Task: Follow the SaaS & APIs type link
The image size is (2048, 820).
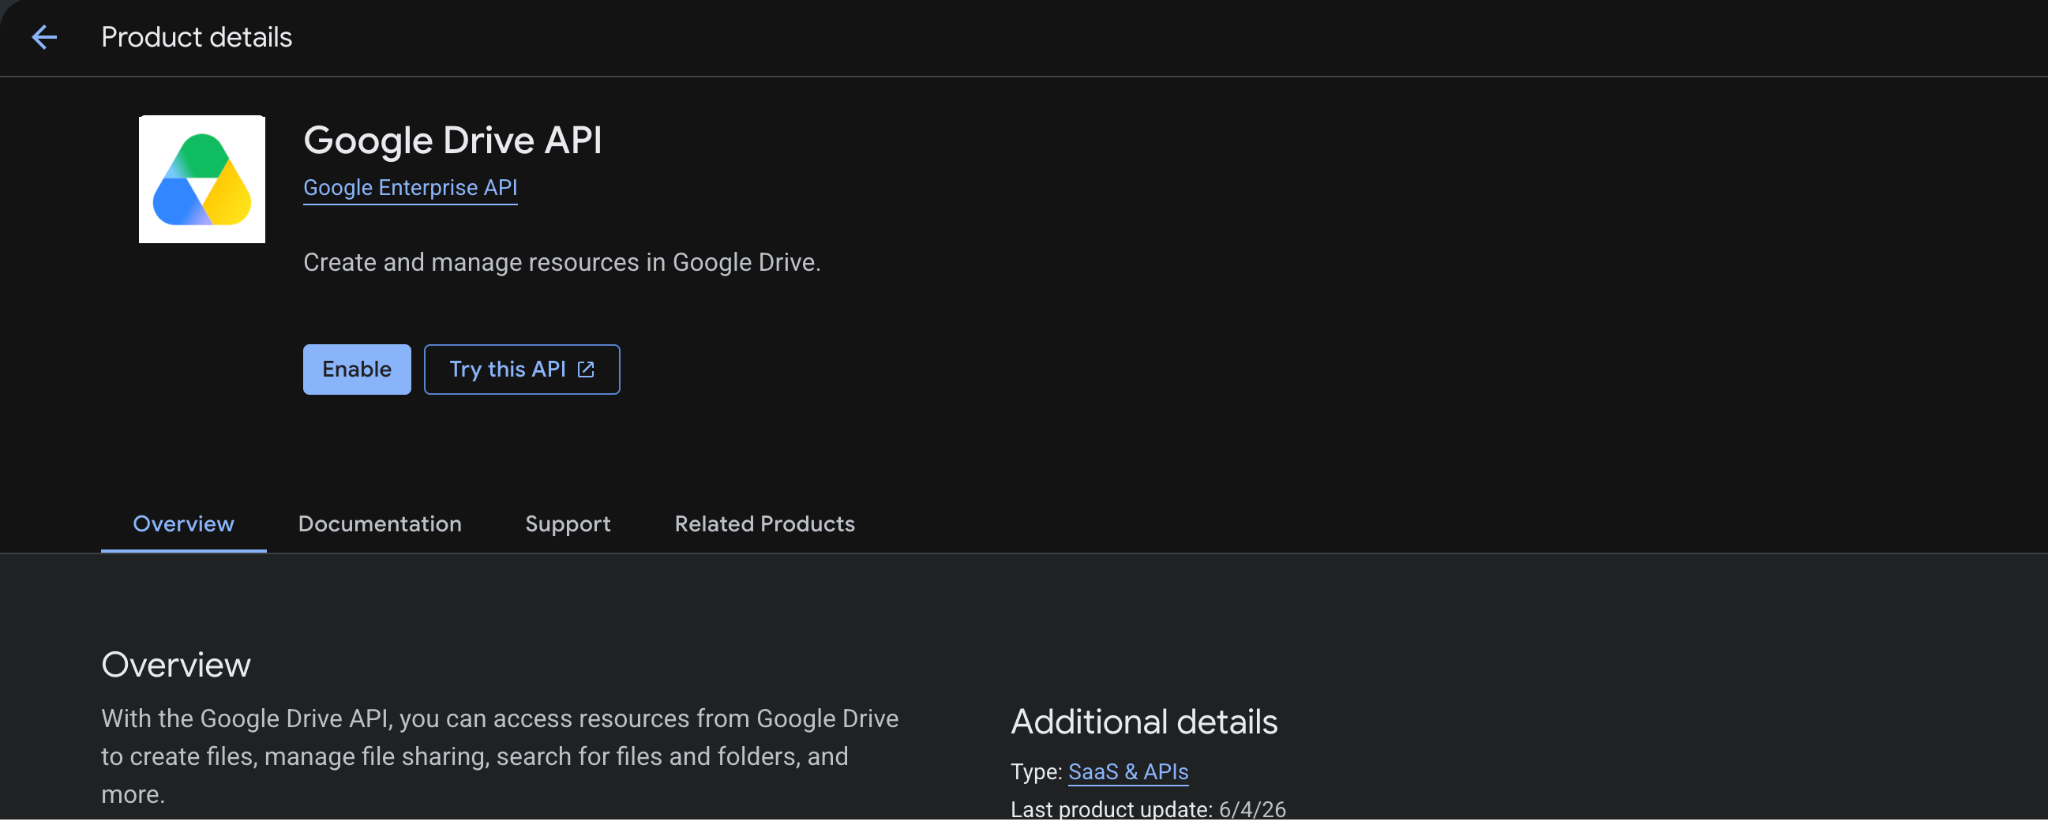Action: point(1128,772)
